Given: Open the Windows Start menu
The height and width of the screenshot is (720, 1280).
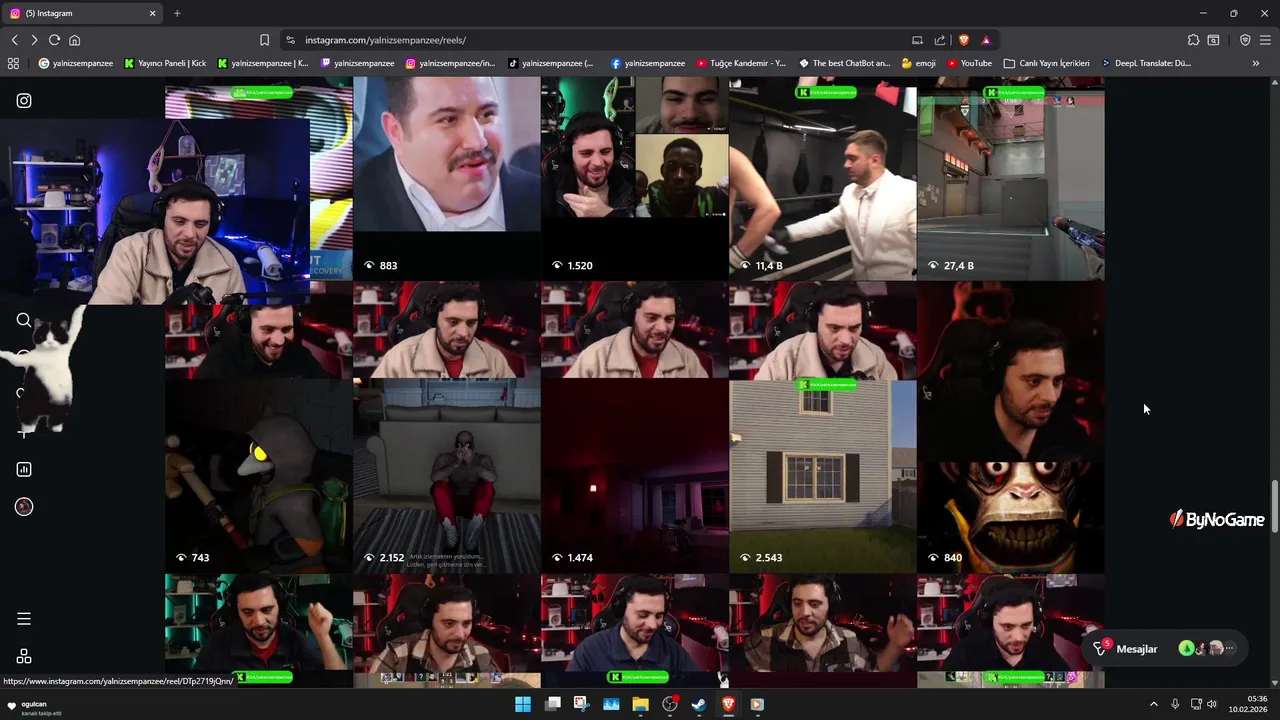Looking at the screenshot, I should tap(523, 704).
